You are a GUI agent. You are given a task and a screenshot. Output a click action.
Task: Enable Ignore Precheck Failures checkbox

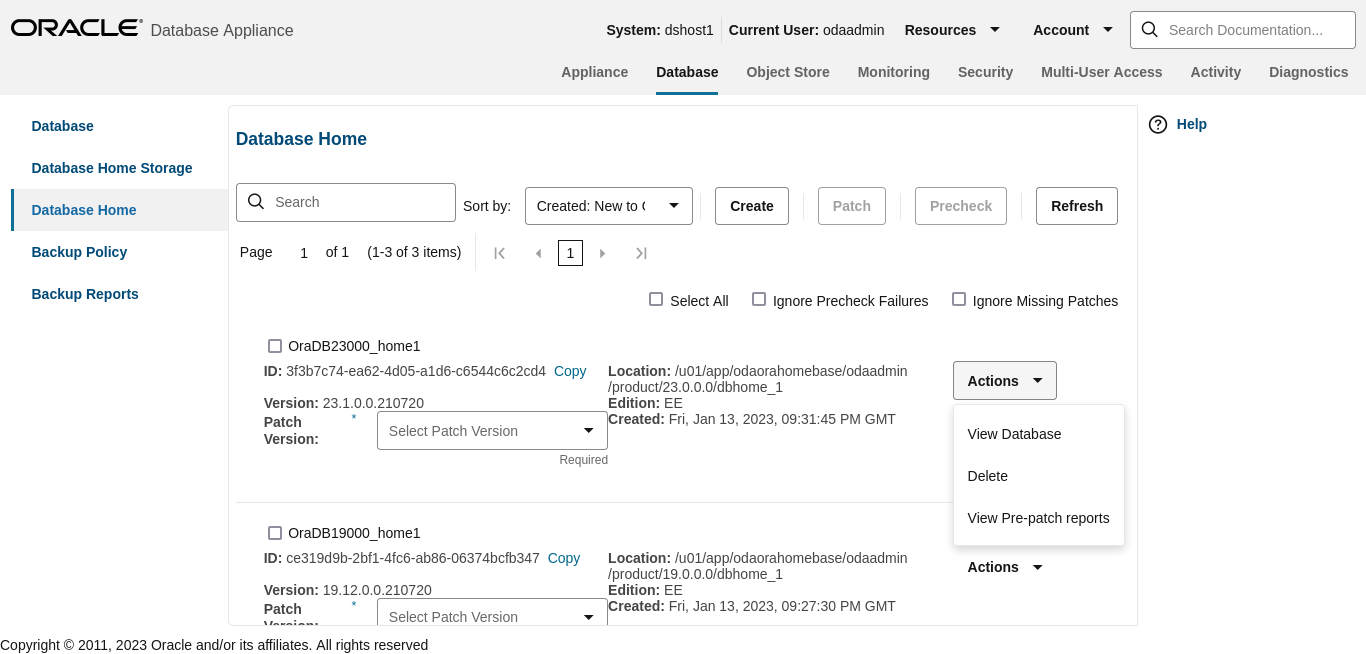[759, 299]
